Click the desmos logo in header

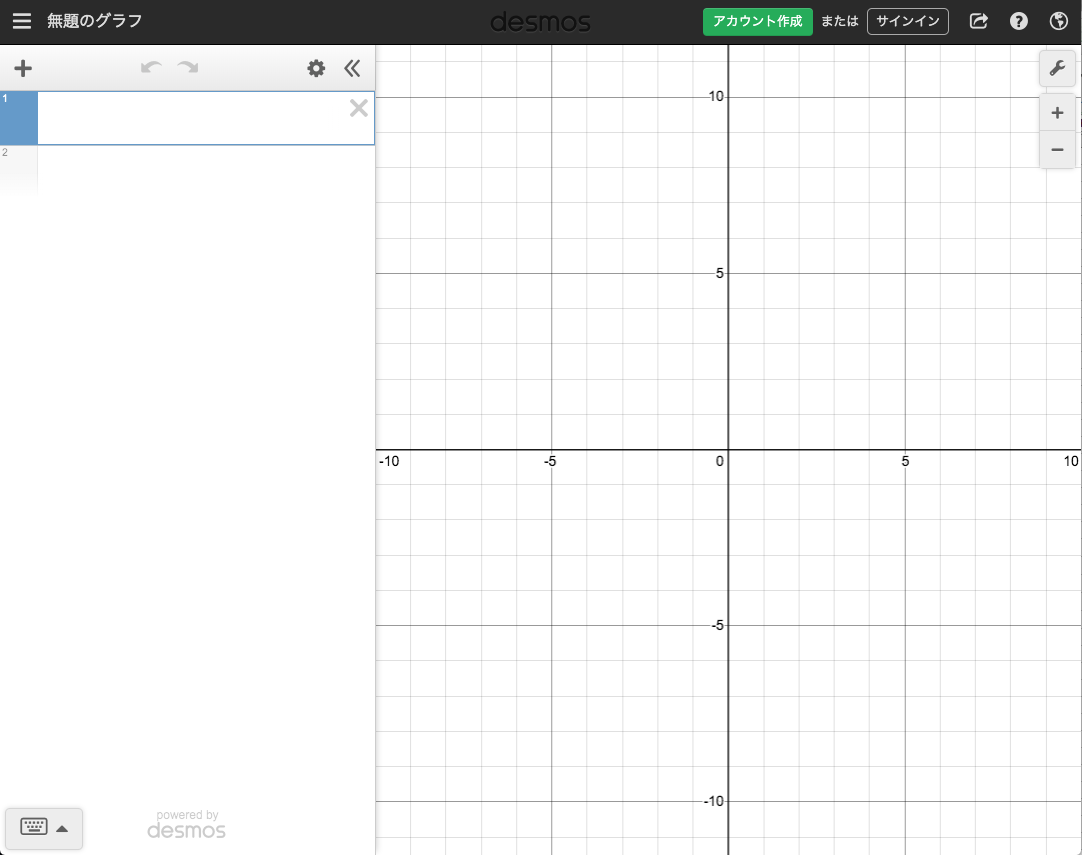540,22
